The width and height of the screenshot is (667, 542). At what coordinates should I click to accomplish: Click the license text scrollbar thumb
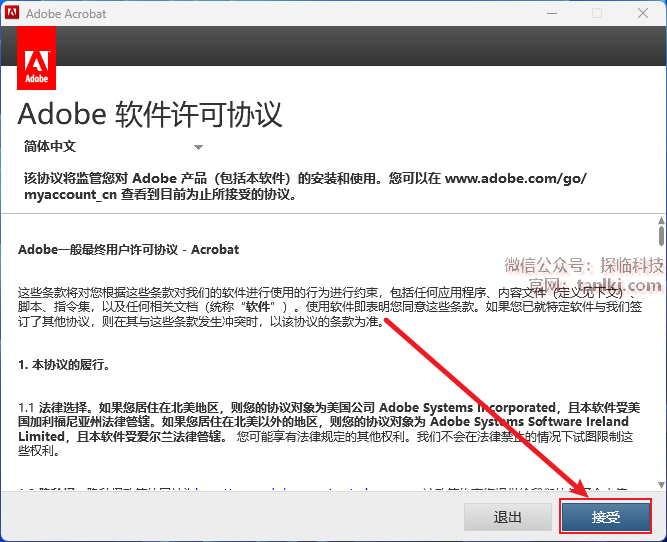661,235
